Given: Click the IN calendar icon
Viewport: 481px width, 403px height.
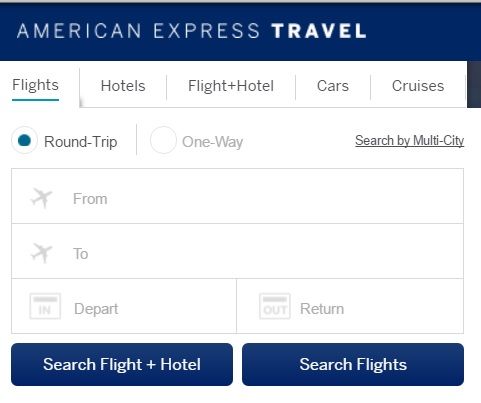Looking at the screenshot, I should pyautogui.click(x=45, y=306).
